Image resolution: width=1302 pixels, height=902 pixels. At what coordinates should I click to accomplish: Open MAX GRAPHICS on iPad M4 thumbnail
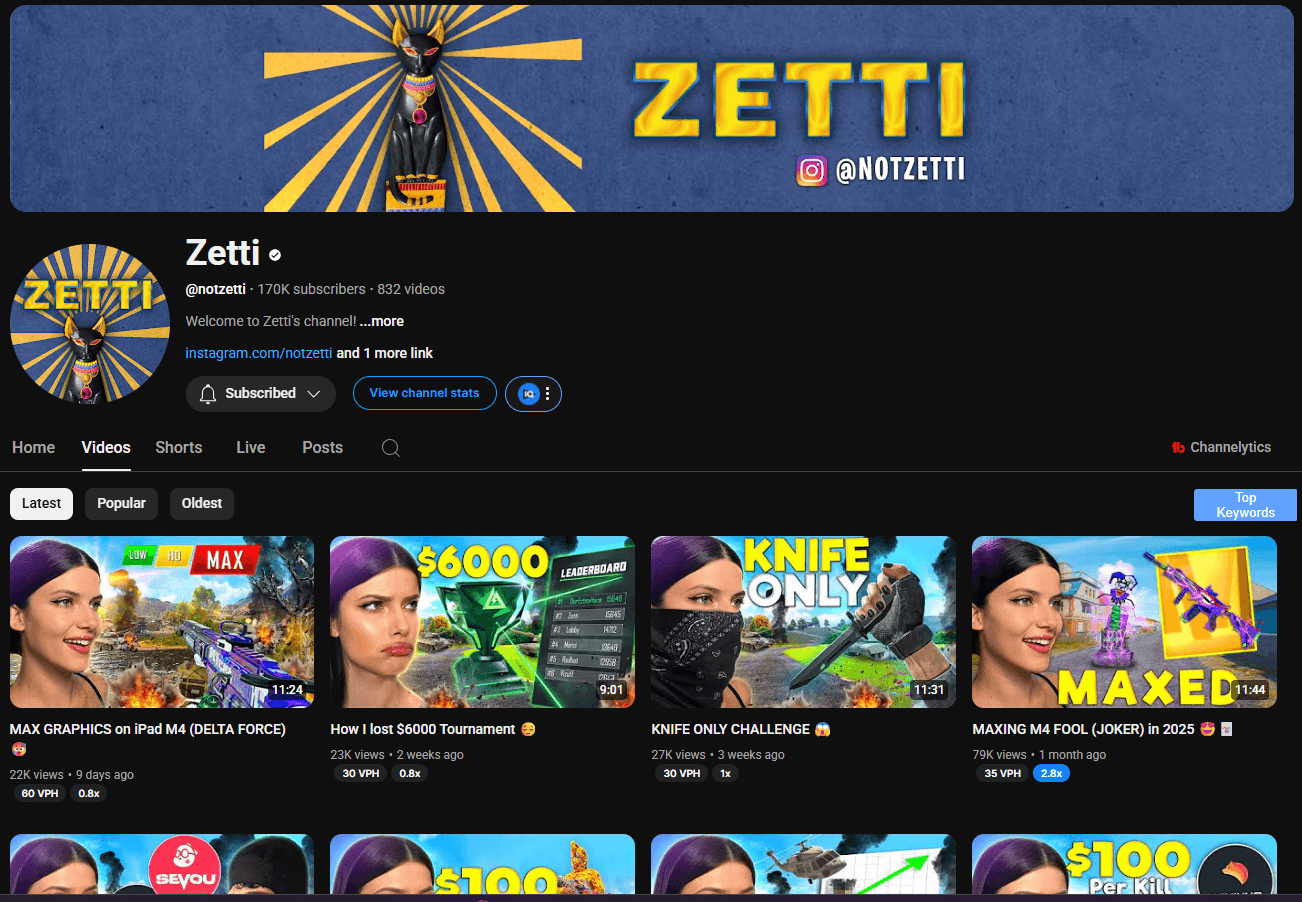pyautogui.click(x=162, y=622)
